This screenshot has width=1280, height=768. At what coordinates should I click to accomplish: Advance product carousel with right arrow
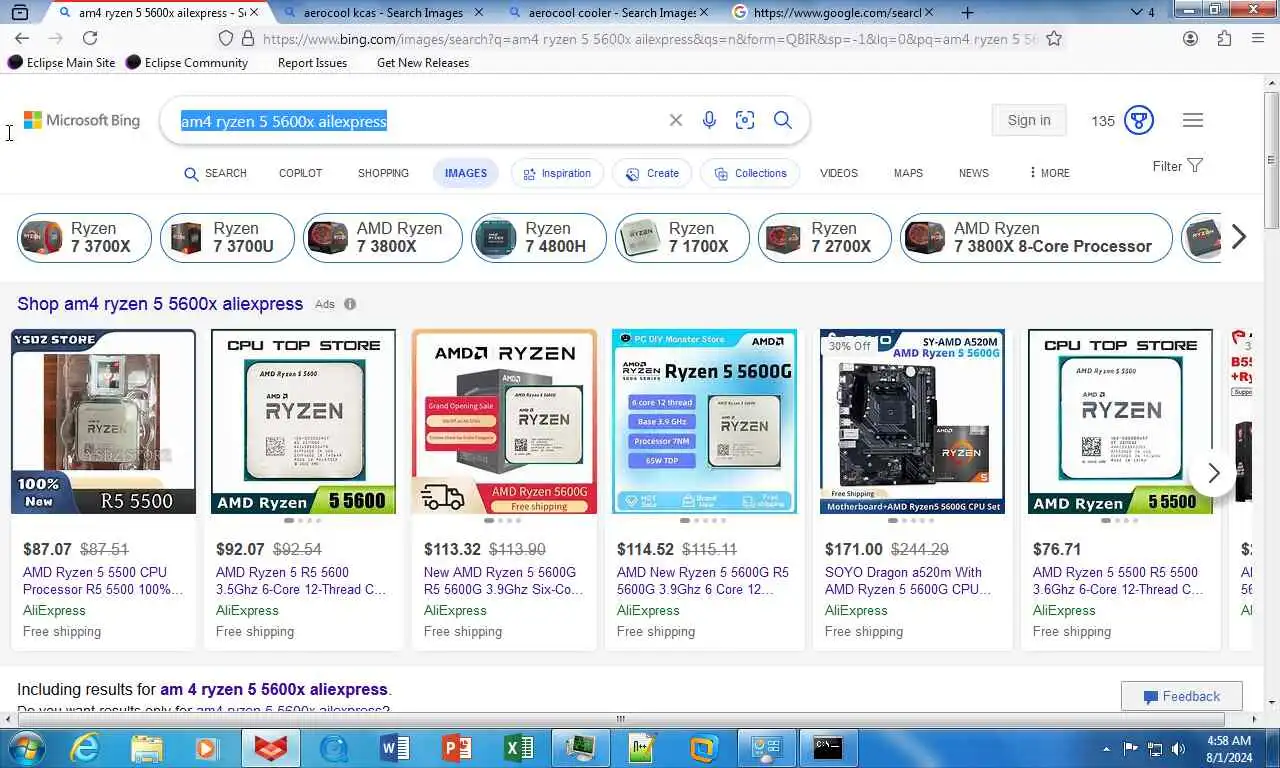point(1214,473)
